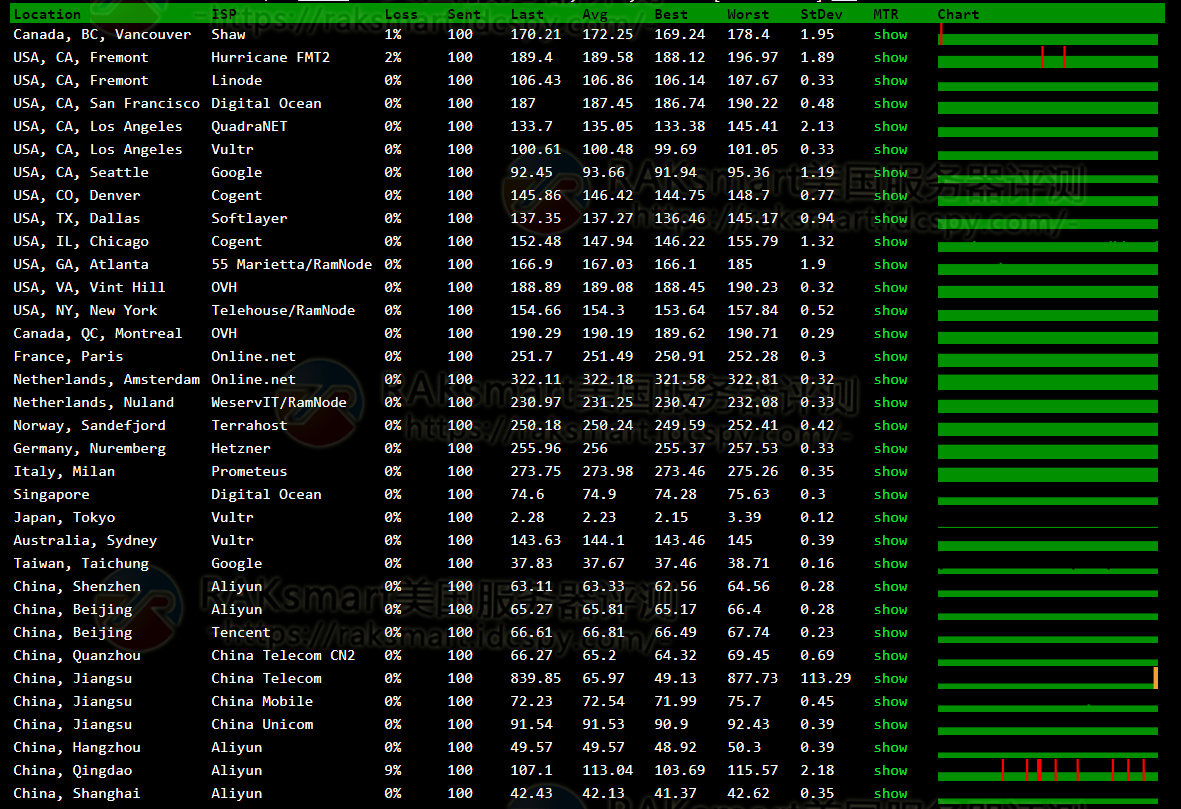Select the Sent column header
Image resolution: width=1181 pixels, height=809 pixels.
click(x=464, y=14)
